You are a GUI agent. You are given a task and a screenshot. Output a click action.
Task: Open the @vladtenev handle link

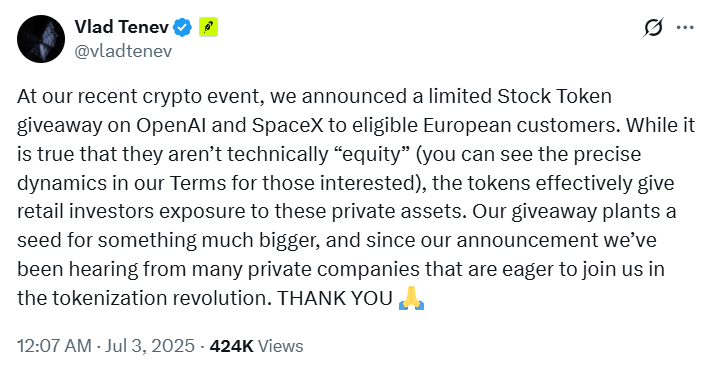coord(123,51)
